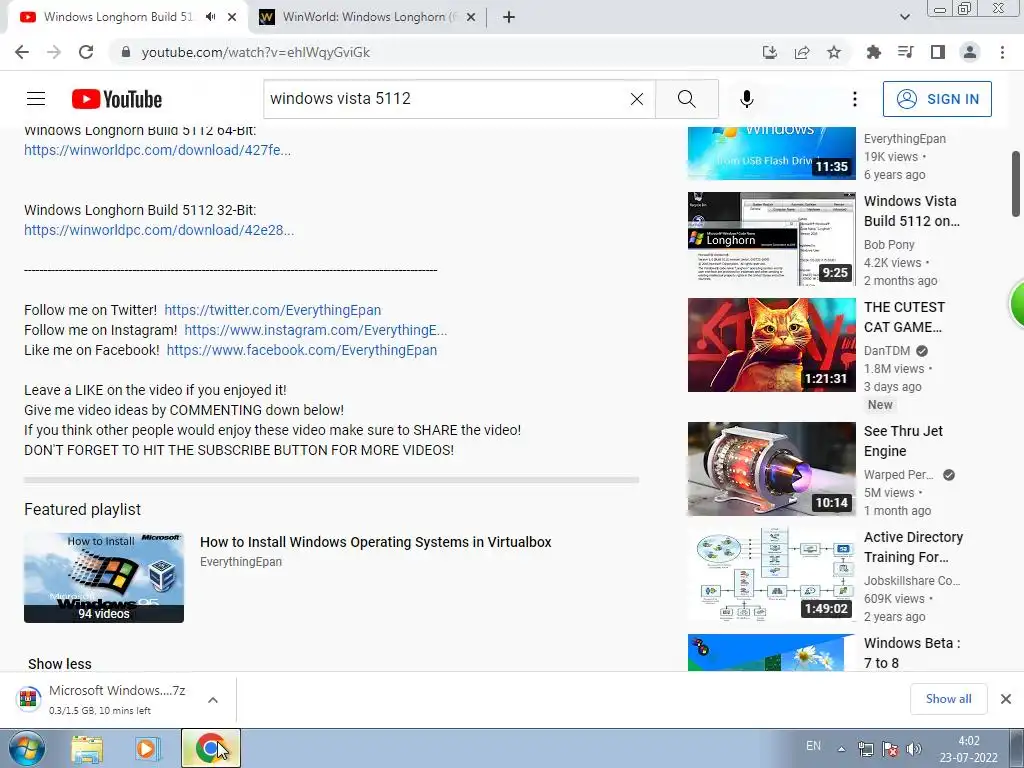Image resolution: width=1024 pixels, height=768 pixels.
Task: Show hidden tray icons arrow
Action: (841, 749)
